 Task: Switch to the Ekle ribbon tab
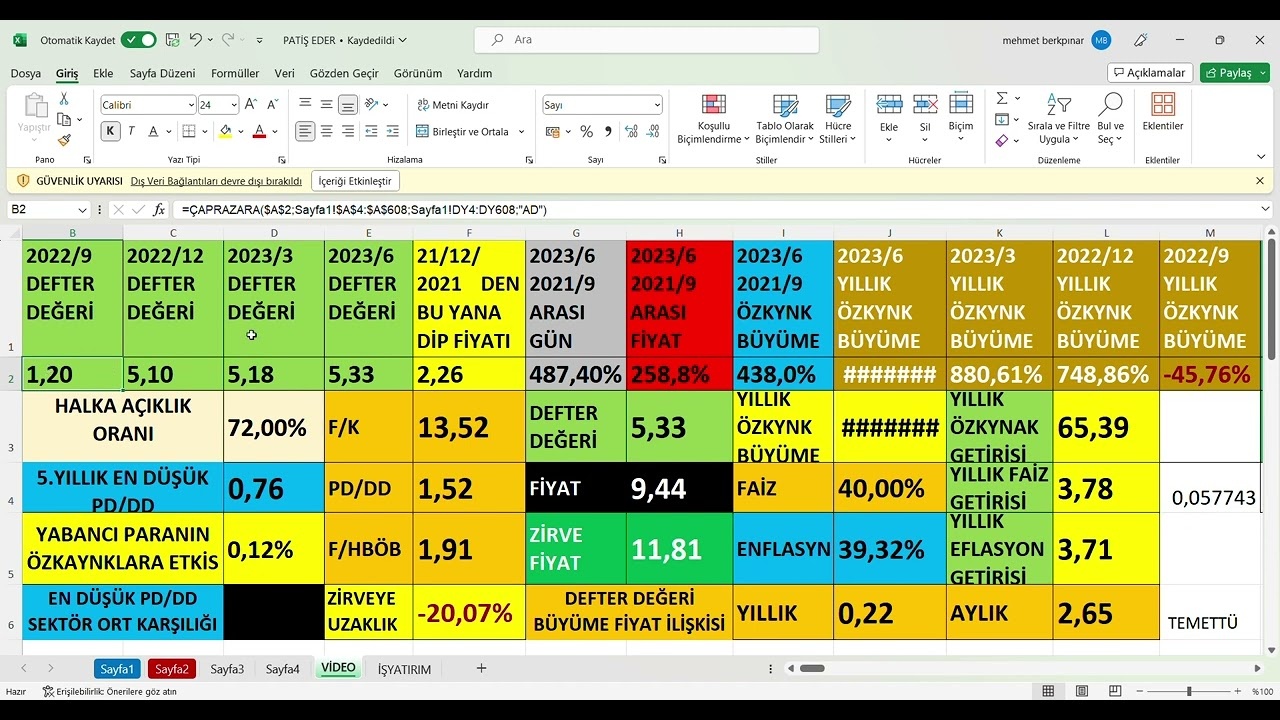(103, 73)
